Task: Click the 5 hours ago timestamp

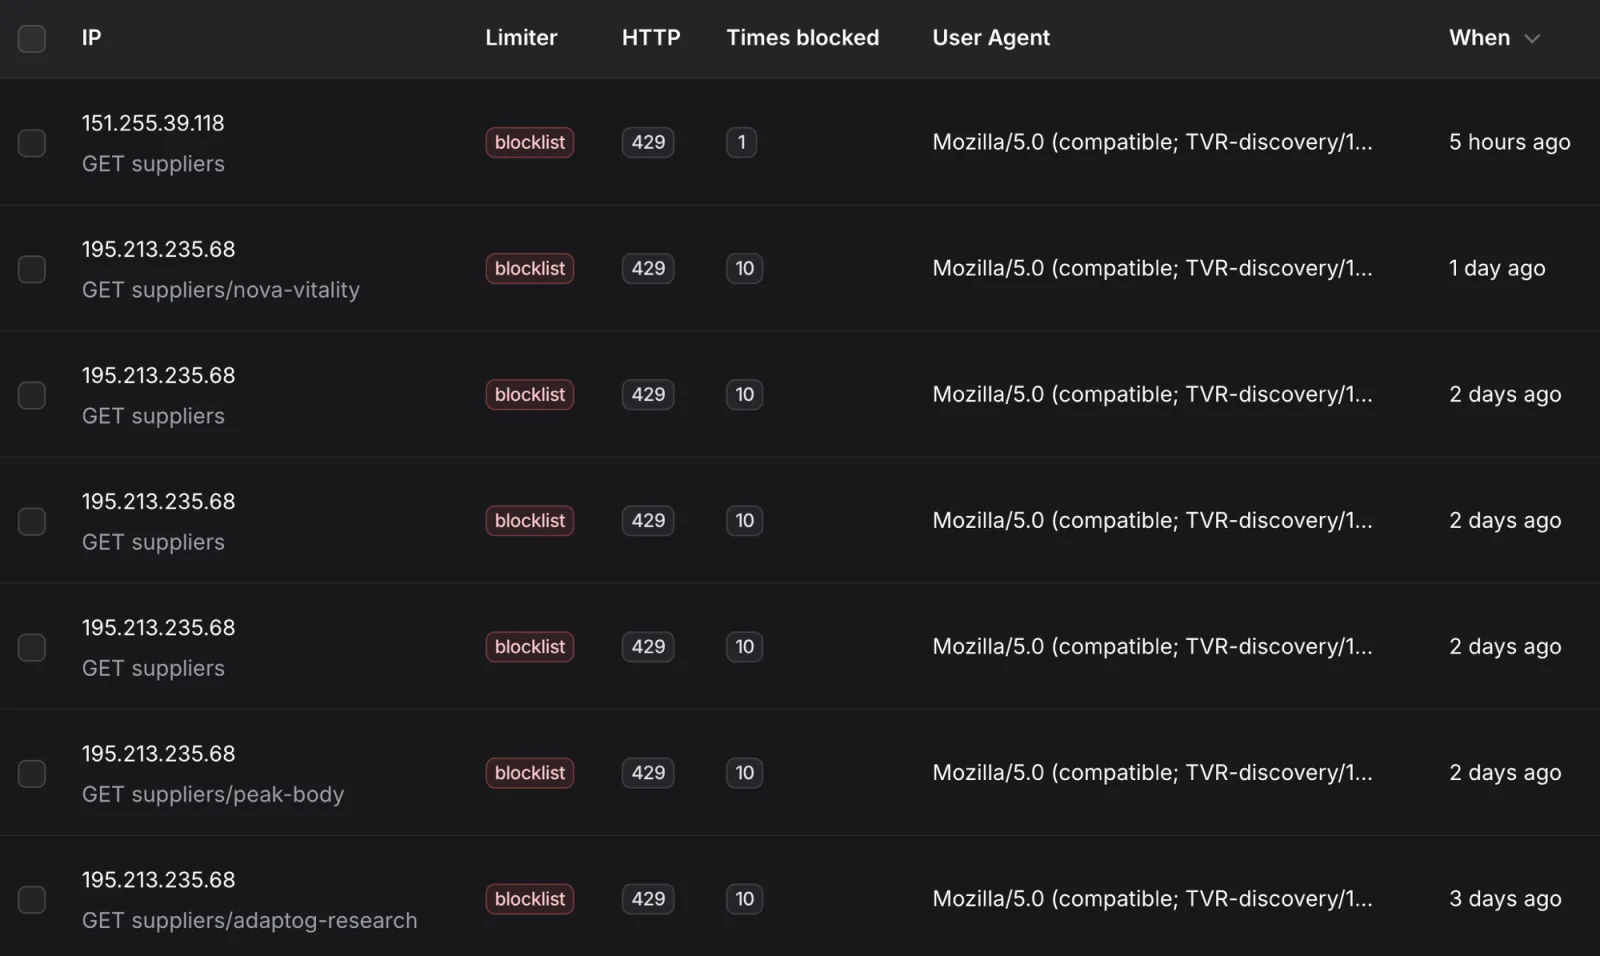Action: [1510, 142]
